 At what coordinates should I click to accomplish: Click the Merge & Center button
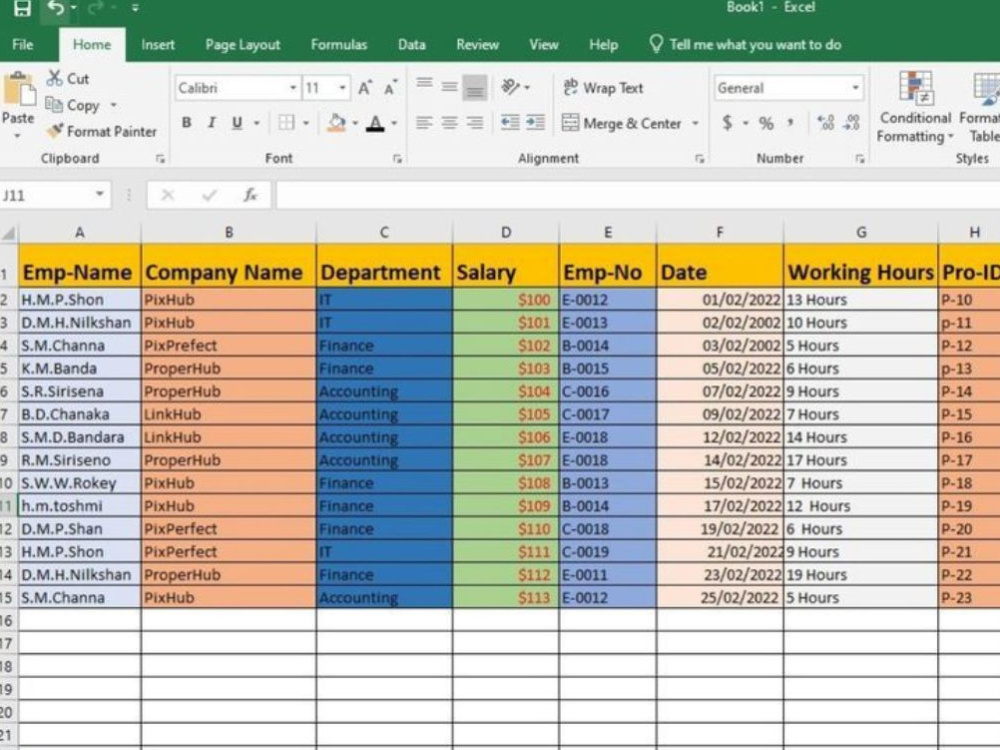coord(622,123)
